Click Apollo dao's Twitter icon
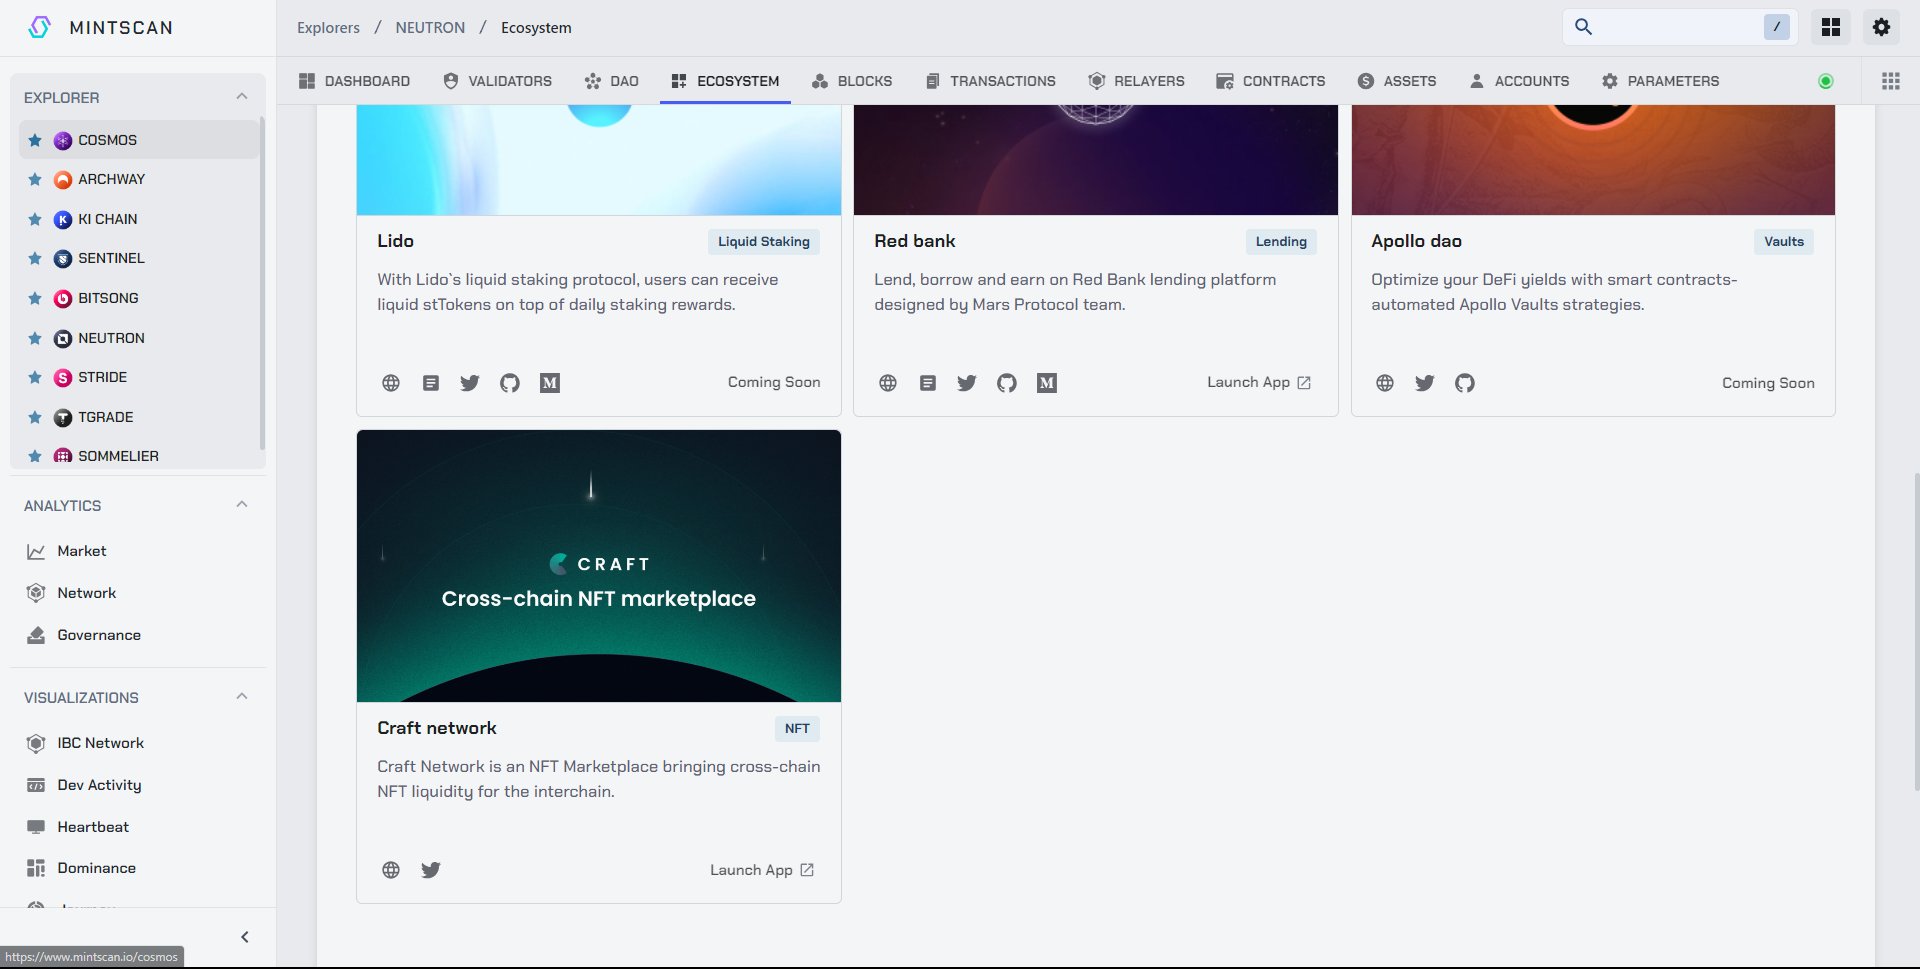 coord(1425,383)
